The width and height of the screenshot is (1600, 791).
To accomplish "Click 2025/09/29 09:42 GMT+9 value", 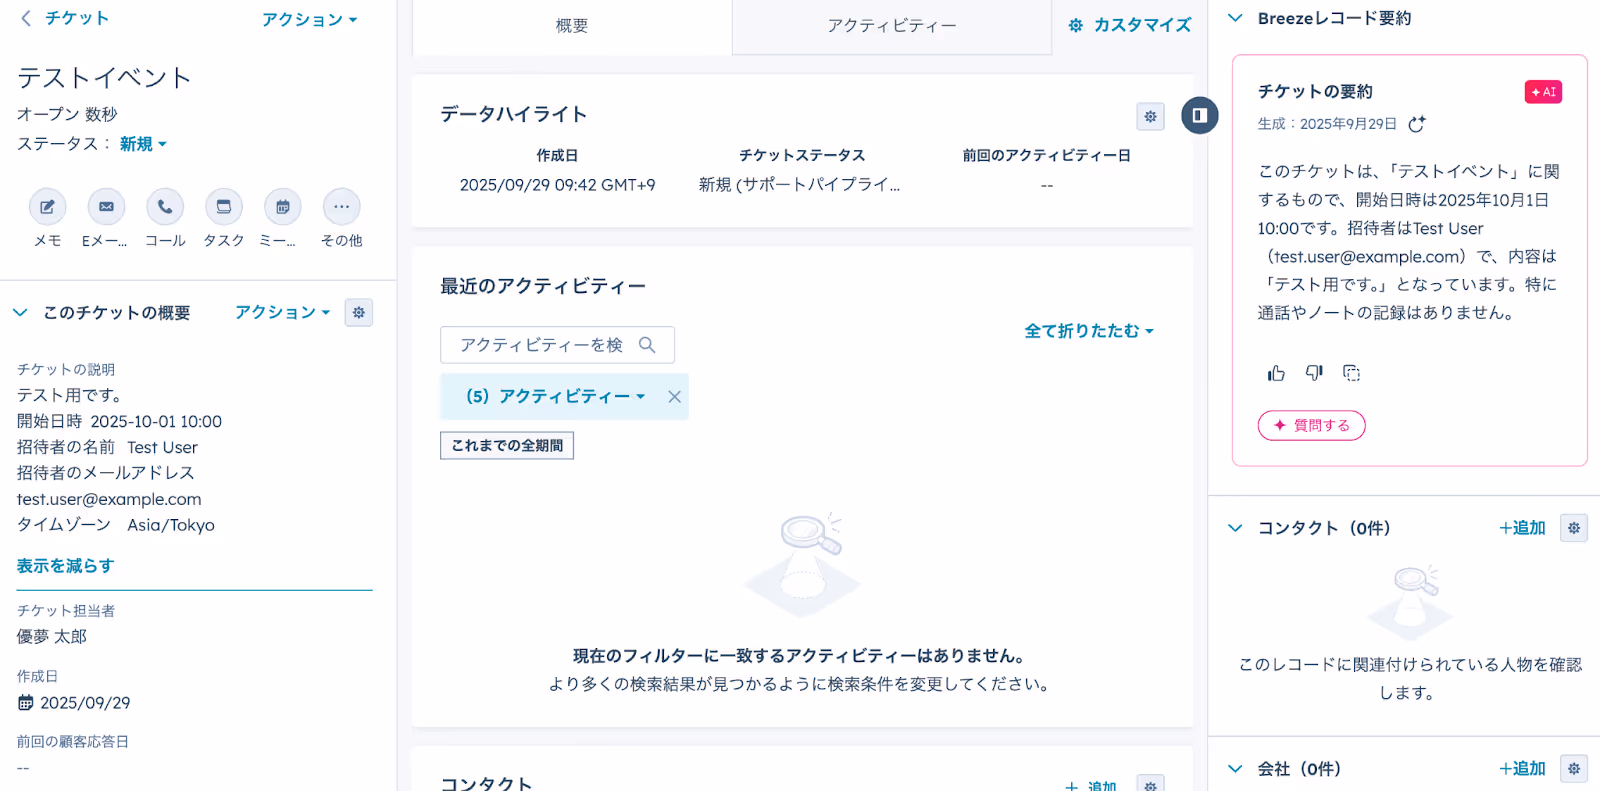I will pyautogui.click(x=557, y=185).
